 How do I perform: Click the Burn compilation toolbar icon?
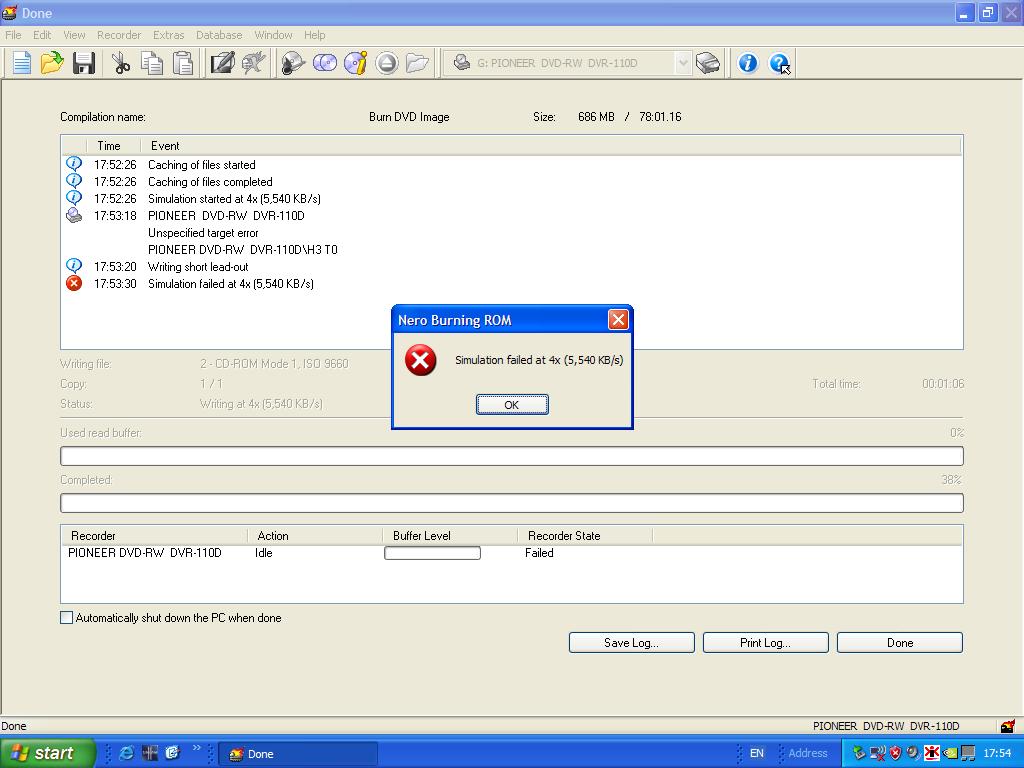[293, 63]
